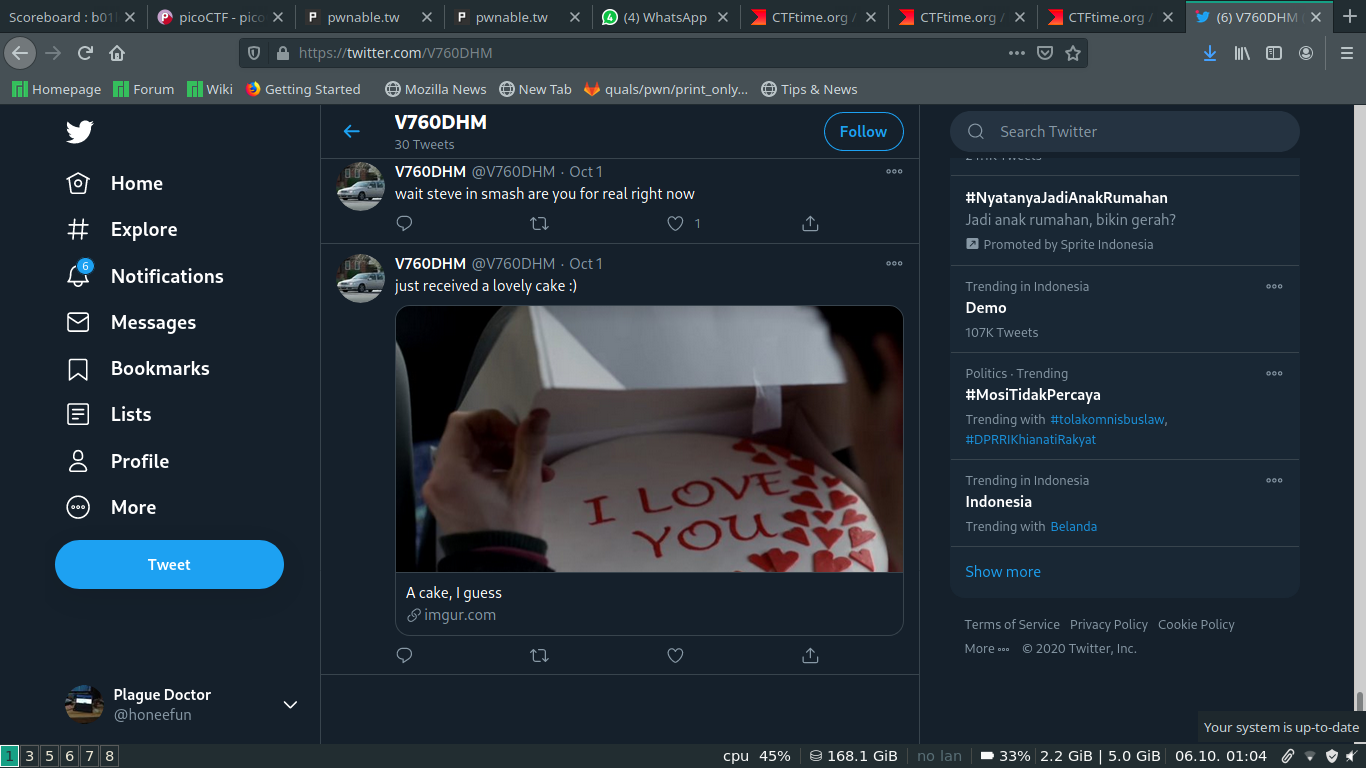
Task: Expand Plague Doctor account switcher chevron
Action: pos(290,705)
